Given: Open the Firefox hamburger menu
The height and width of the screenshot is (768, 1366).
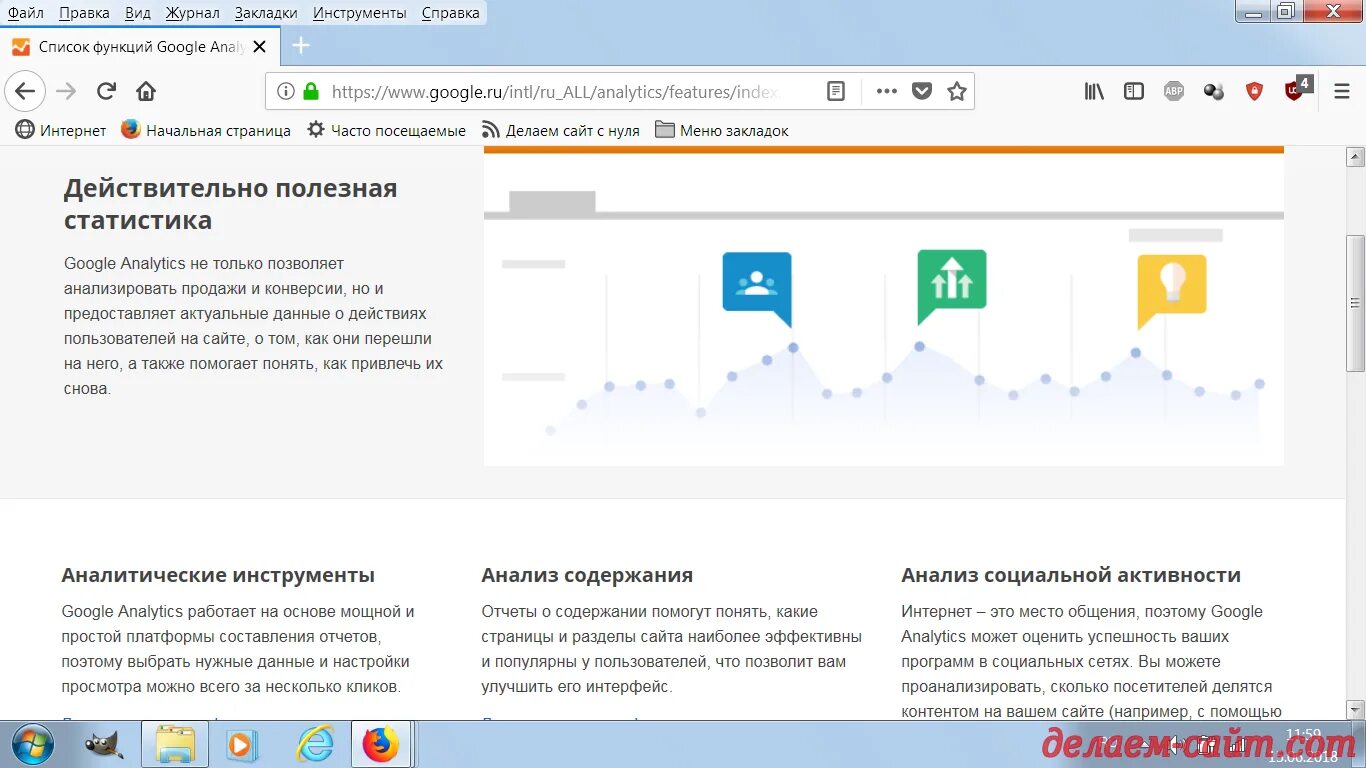Looking at the screenshot, I should tap(1342, 91).
